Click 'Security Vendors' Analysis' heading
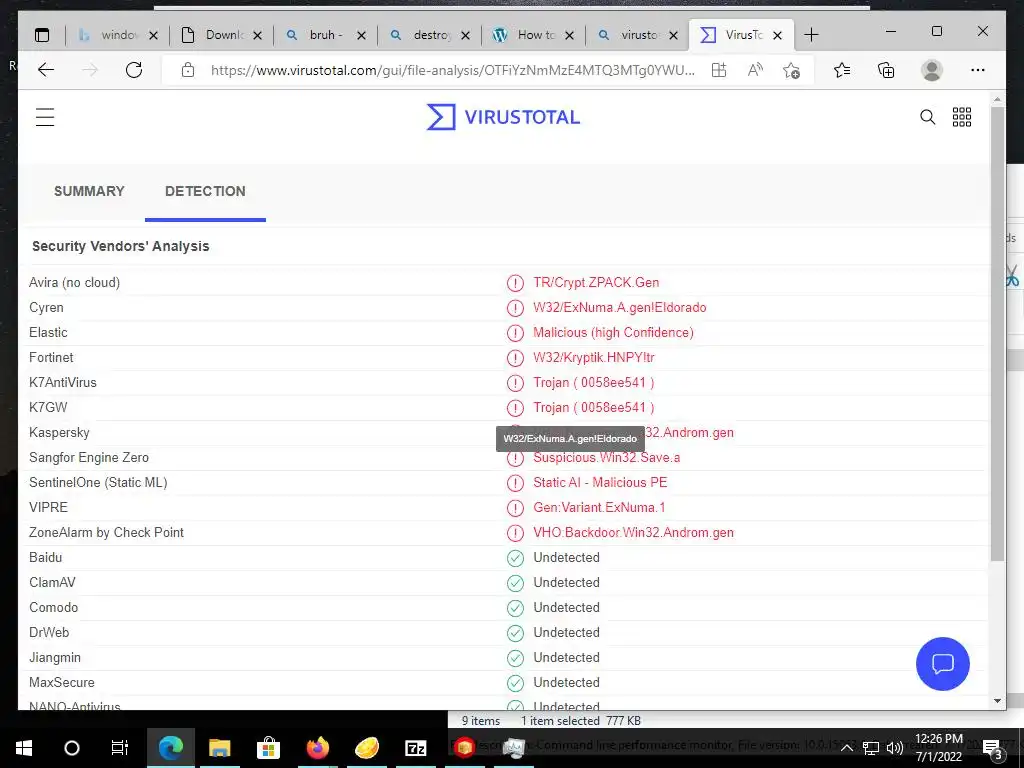 pos(121,246)
